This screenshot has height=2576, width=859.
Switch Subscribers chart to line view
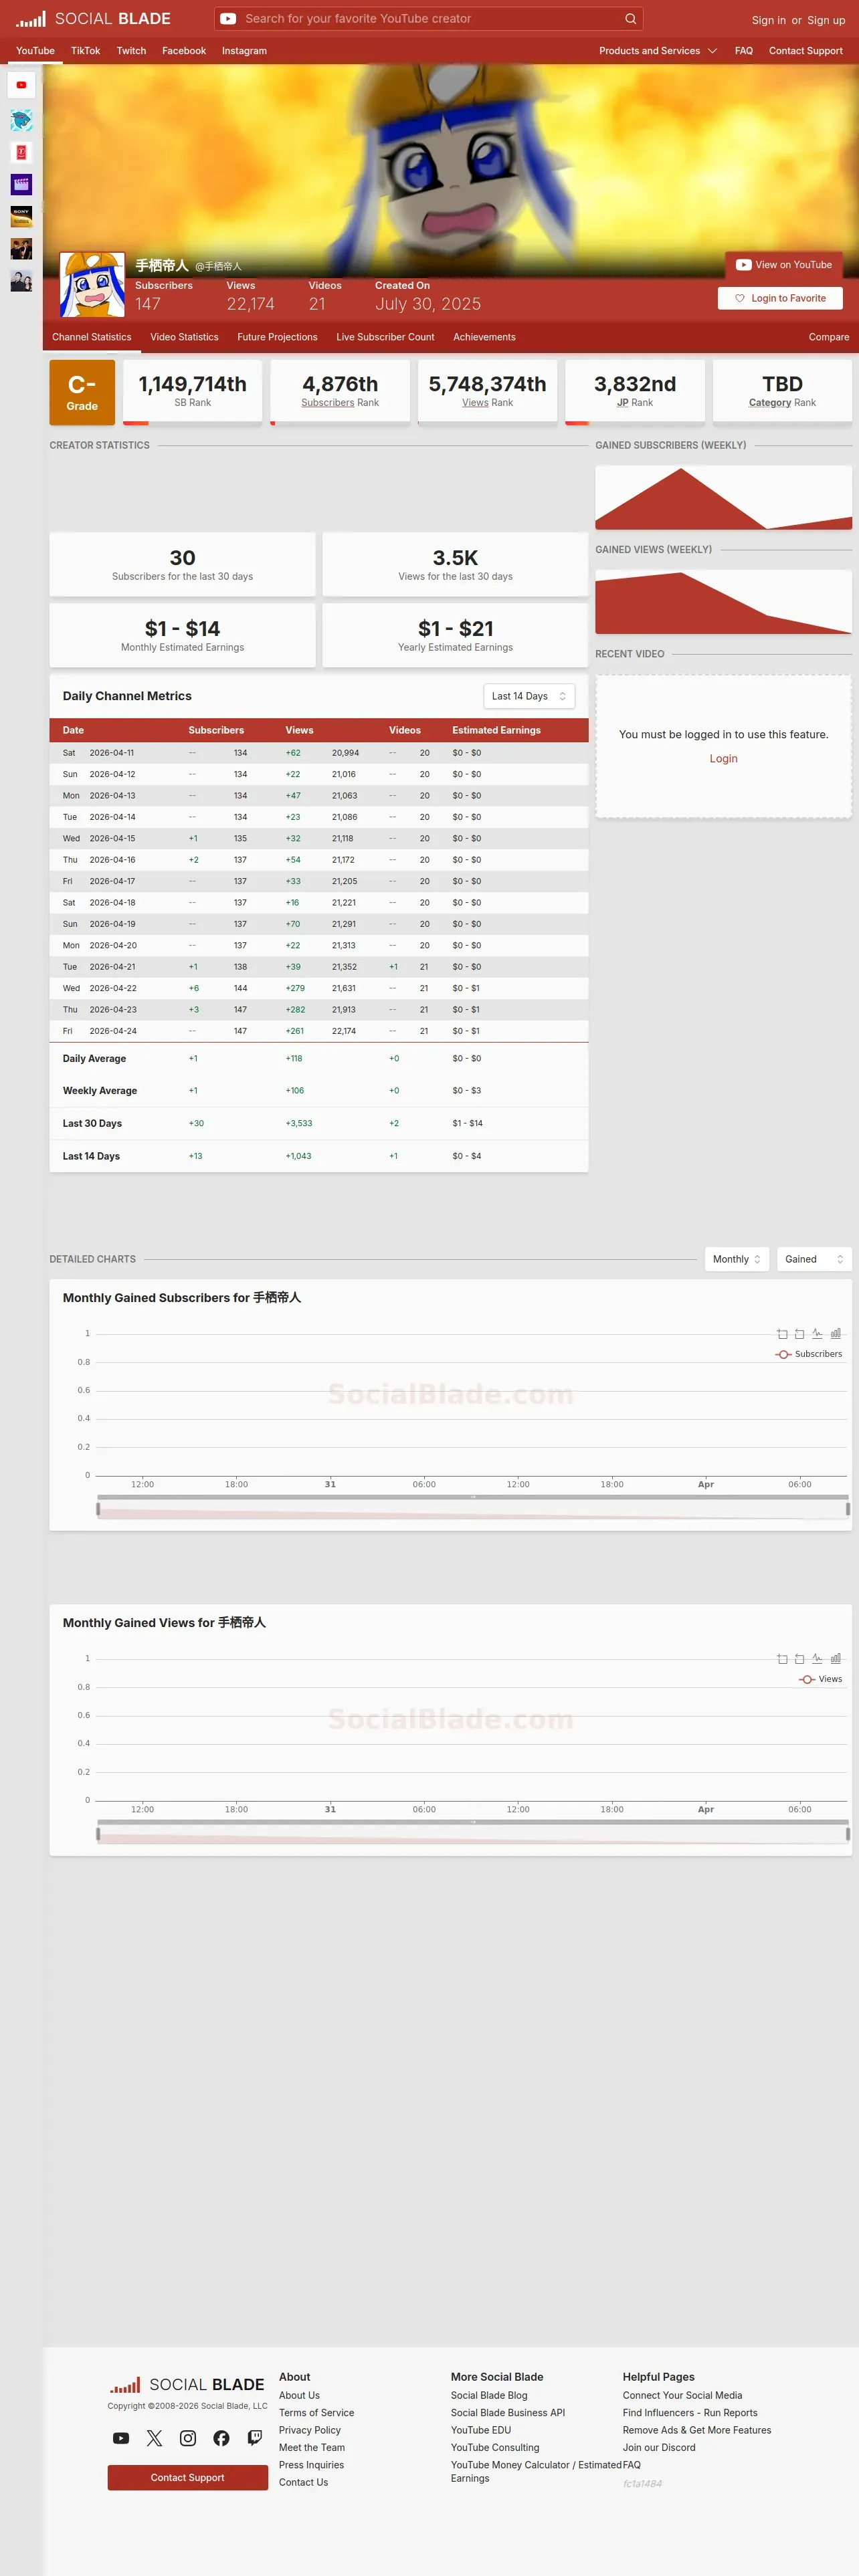point(817,1334)
